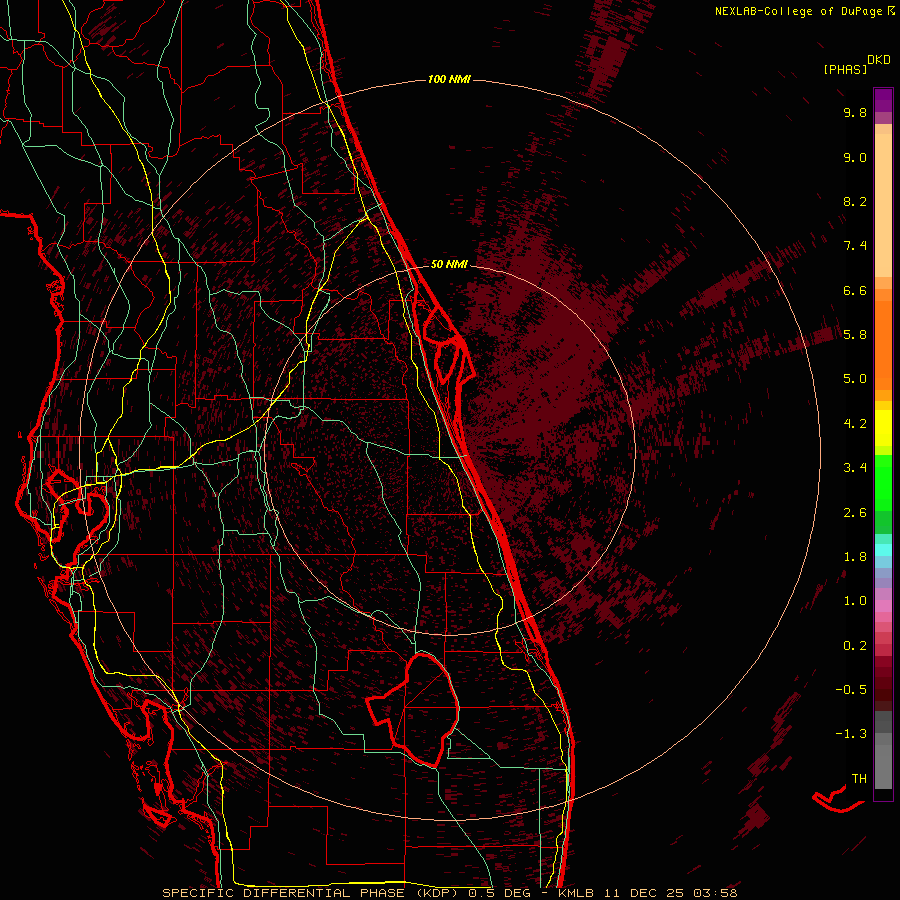Click the purple segment of color bar
900x900 pixels.
click(883, 100)
